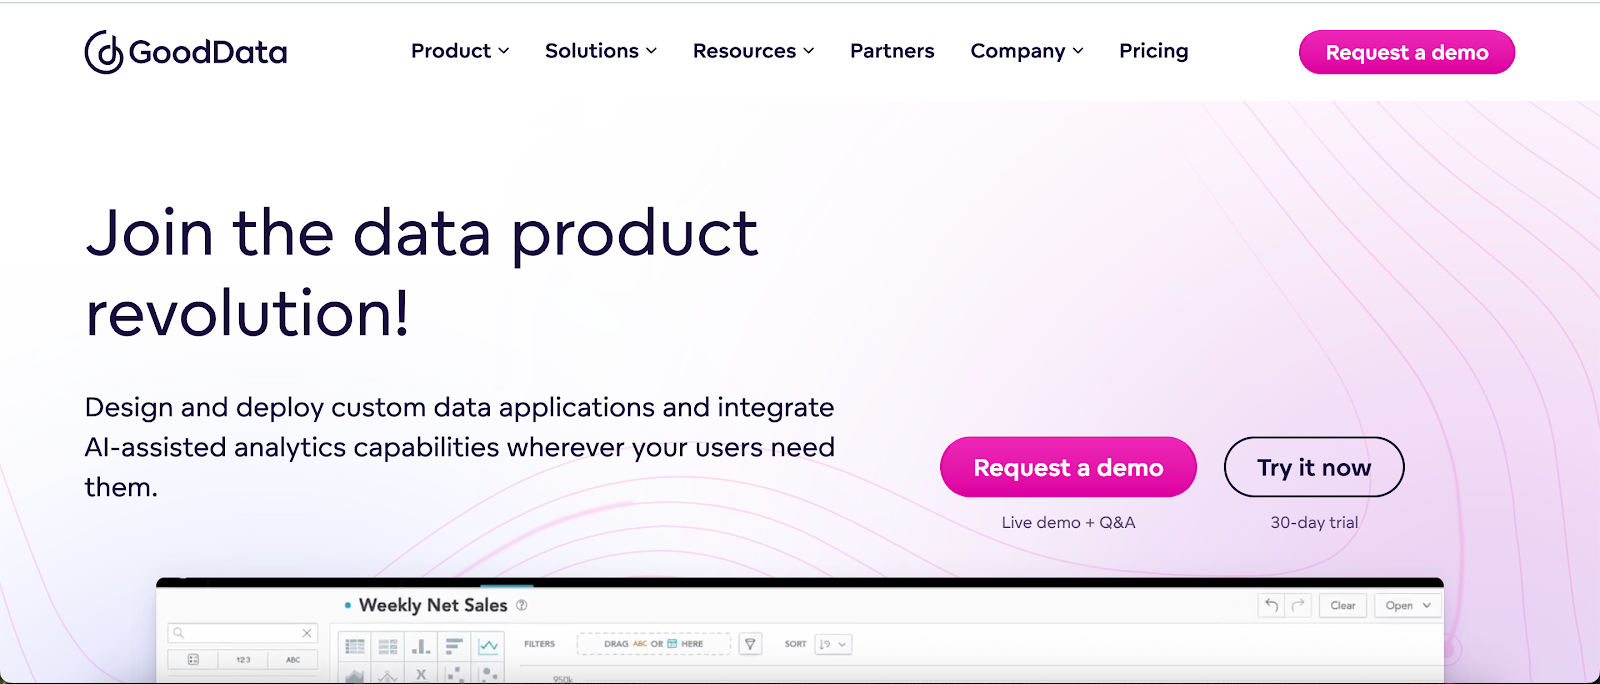The image size is (1600, 684).
Task: Toggle the 123 measures filter
Action: tap(243, 660)
